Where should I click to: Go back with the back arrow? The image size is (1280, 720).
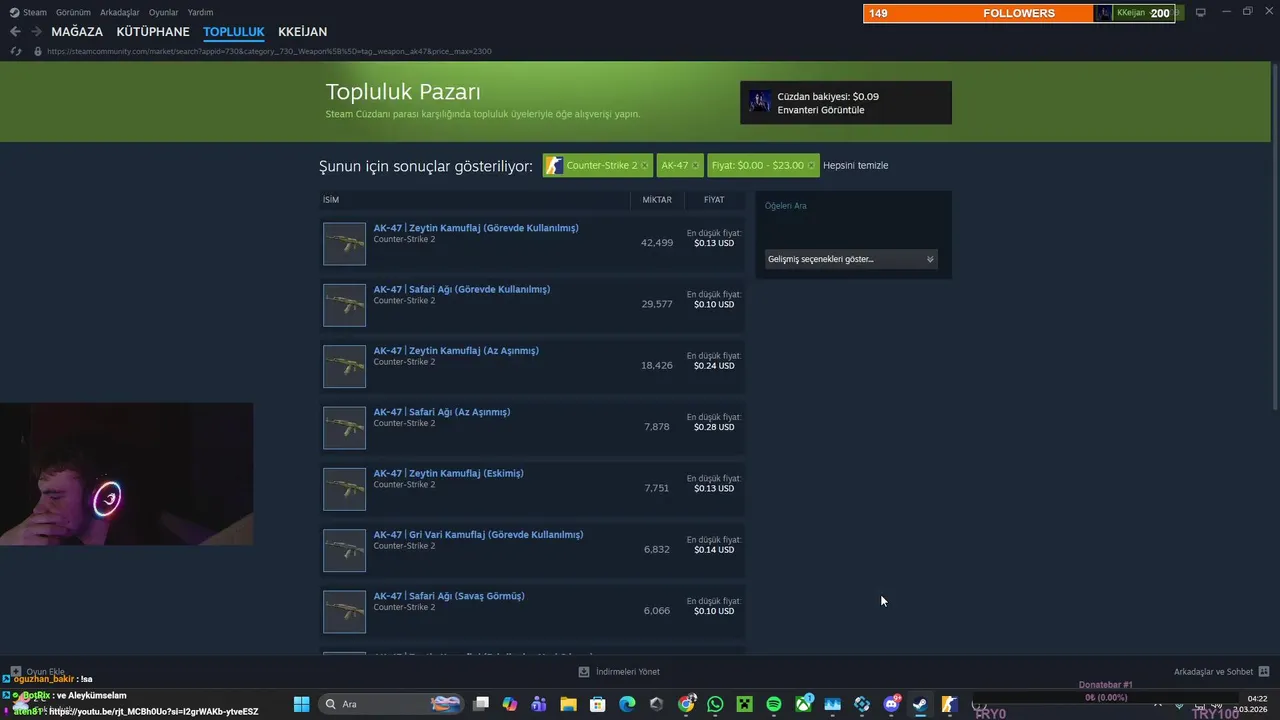pyautogui.click(x=15, y=32)
